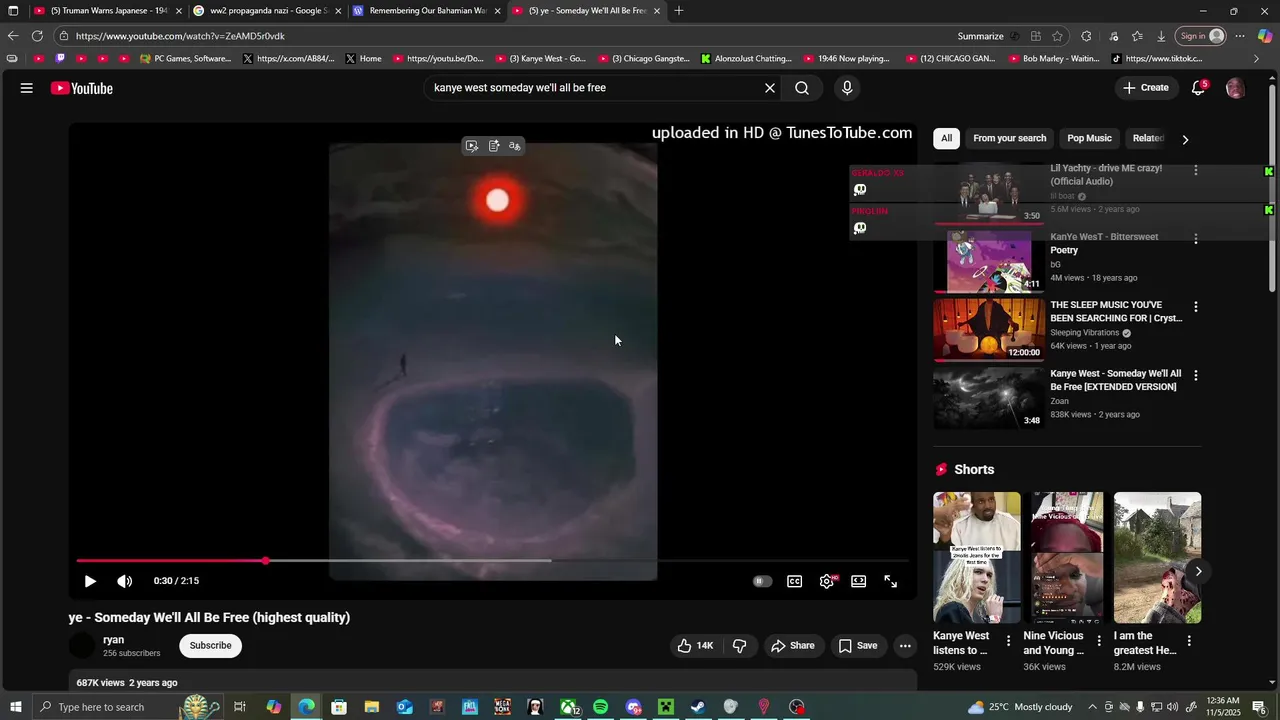Clear the YouTube search query

pos(770,88)
